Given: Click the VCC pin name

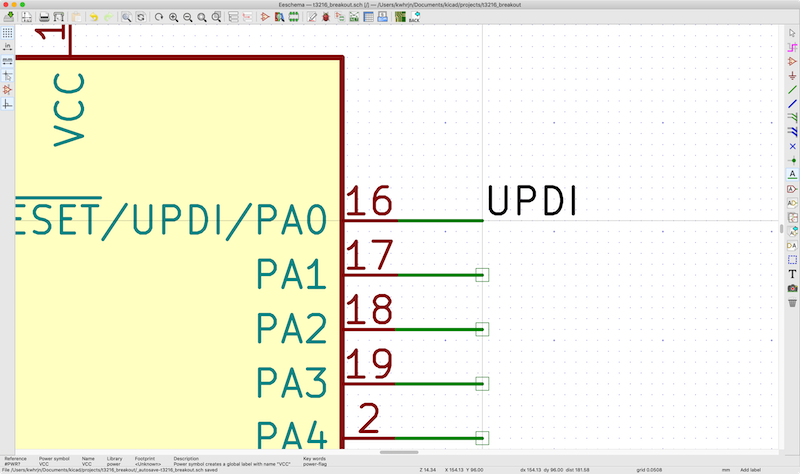Looking at the screenshot, I should [x=69, y=109].
